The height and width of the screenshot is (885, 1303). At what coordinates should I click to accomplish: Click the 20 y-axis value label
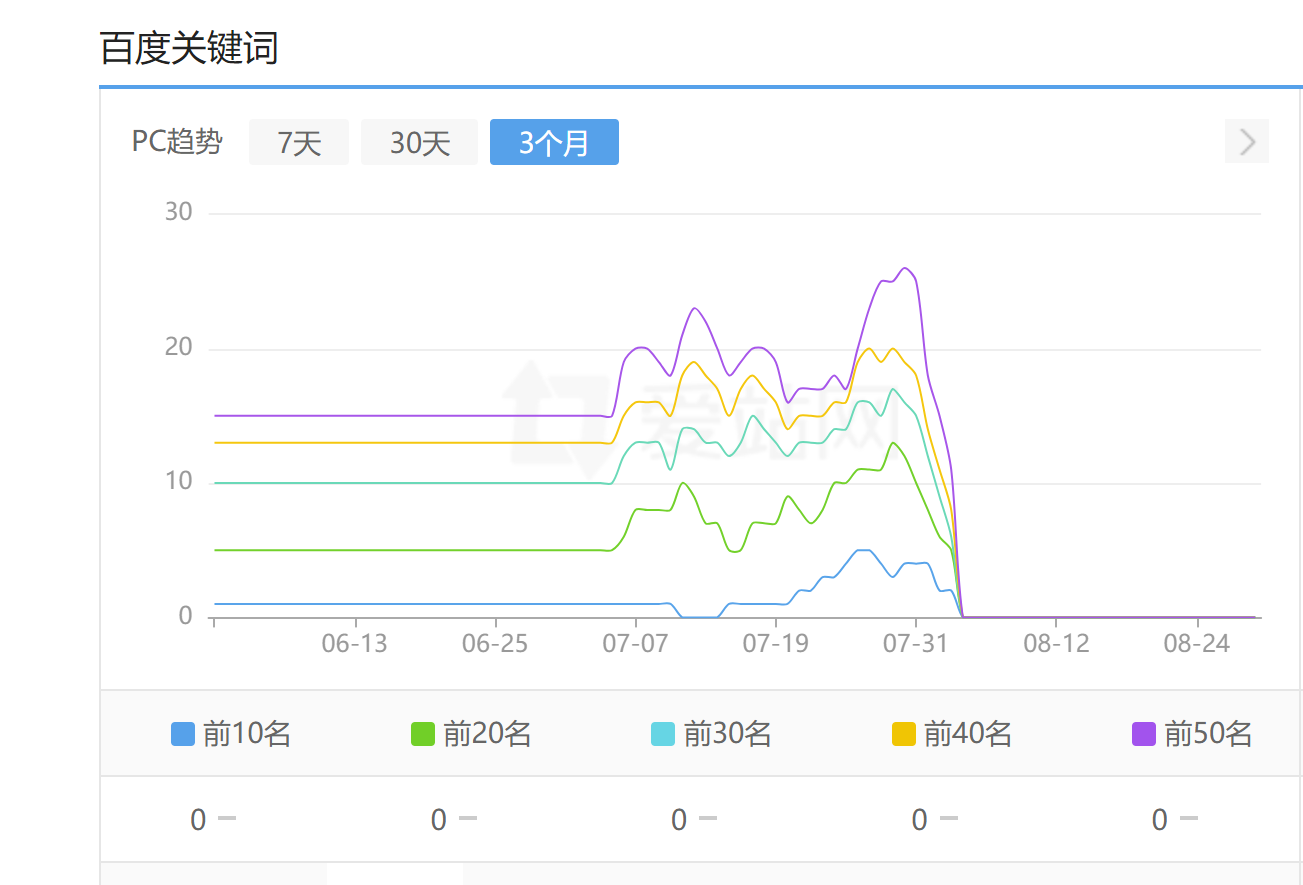[x=179, y=348]
